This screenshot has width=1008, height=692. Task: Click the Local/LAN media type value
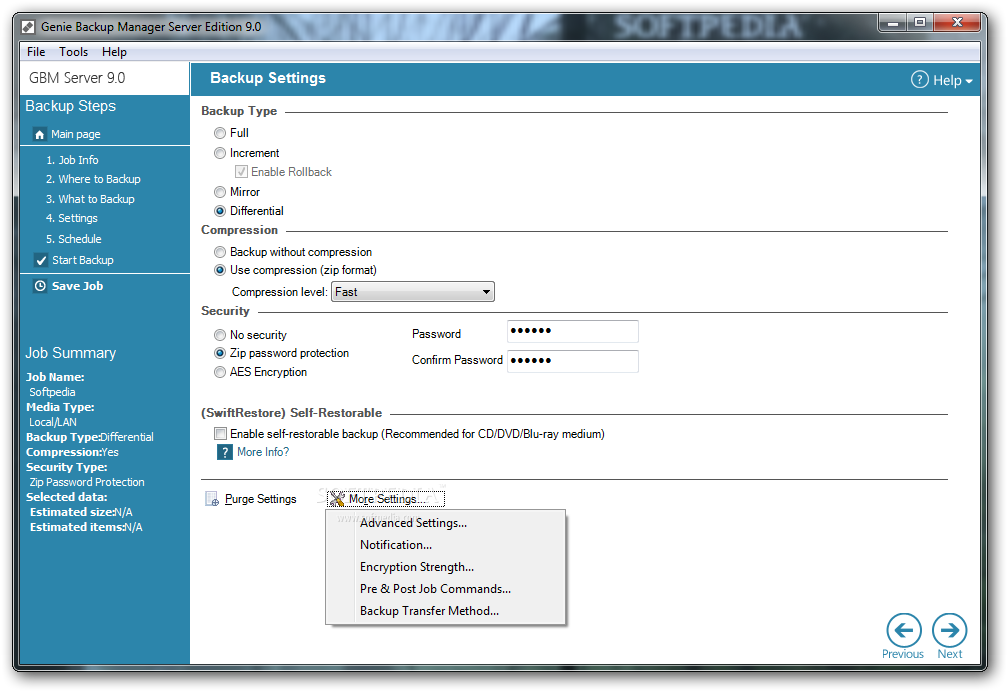[53, 423]
